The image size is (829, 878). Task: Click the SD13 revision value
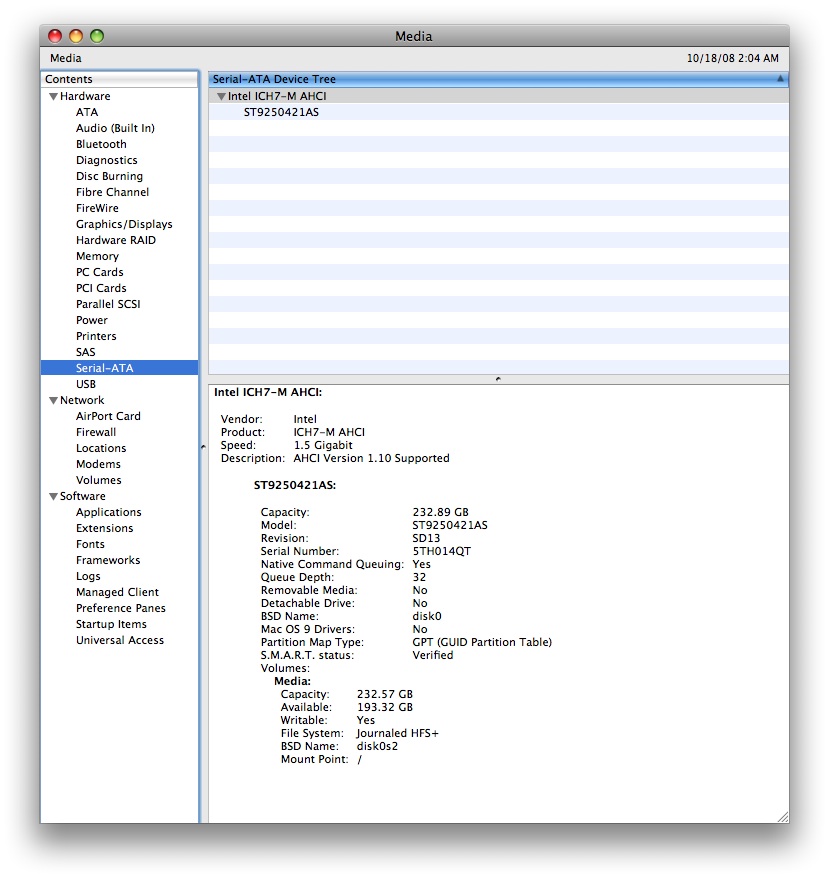426,538
